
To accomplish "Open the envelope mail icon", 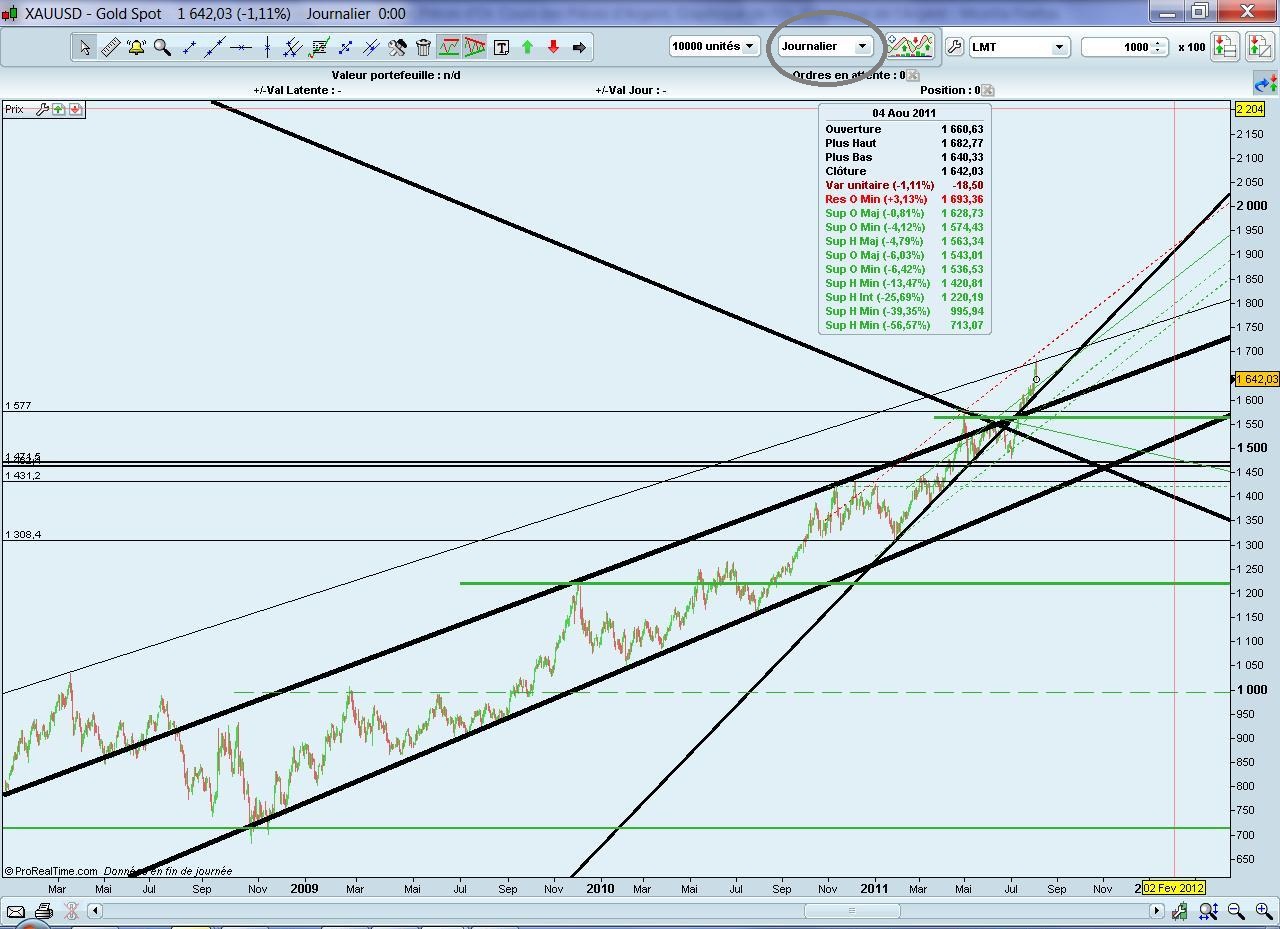I will pos(16,911).
